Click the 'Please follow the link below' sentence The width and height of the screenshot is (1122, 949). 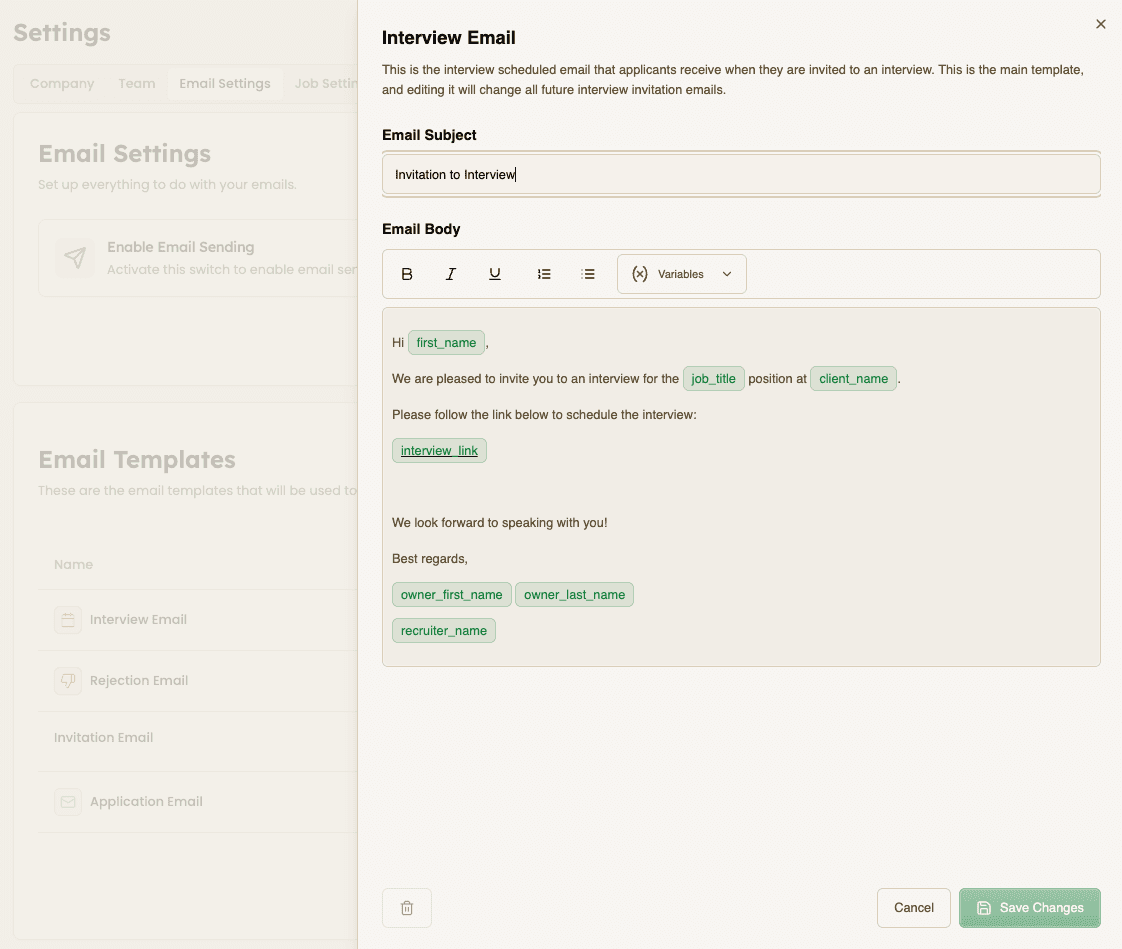point(544,414)
